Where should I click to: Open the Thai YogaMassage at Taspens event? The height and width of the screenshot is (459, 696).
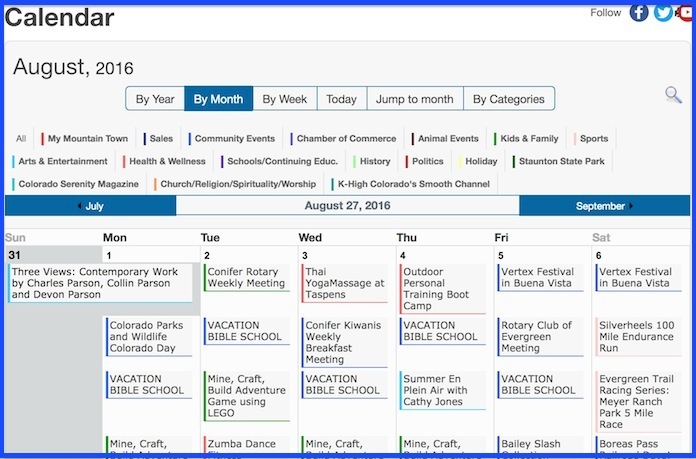[x=344, y=283]
